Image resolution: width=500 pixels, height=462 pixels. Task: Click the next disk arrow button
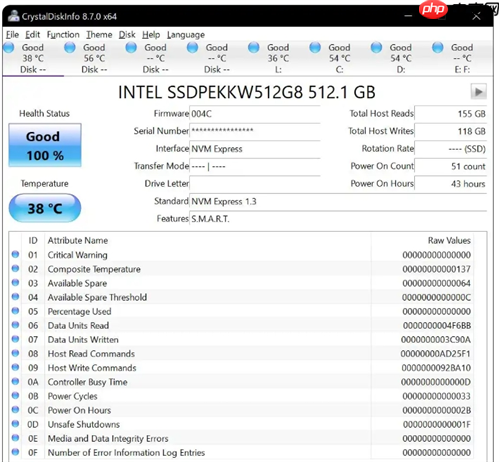[479, 92]
